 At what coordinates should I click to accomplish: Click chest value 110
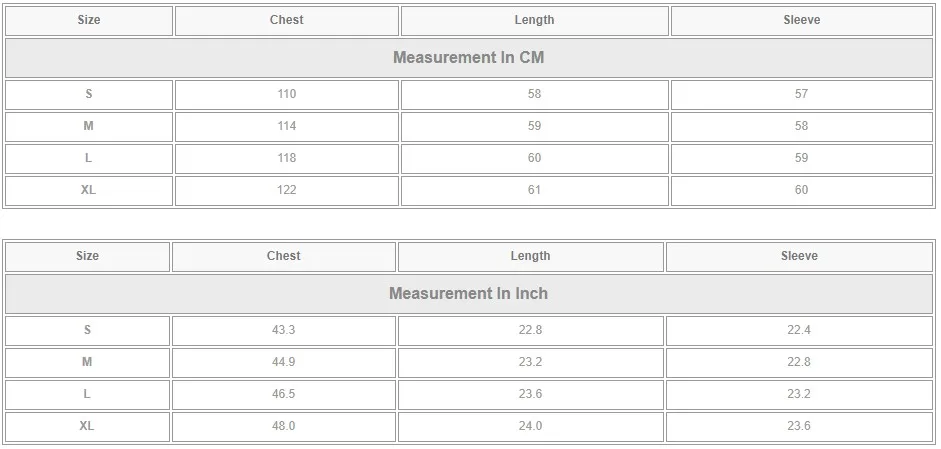coord(287,94)
